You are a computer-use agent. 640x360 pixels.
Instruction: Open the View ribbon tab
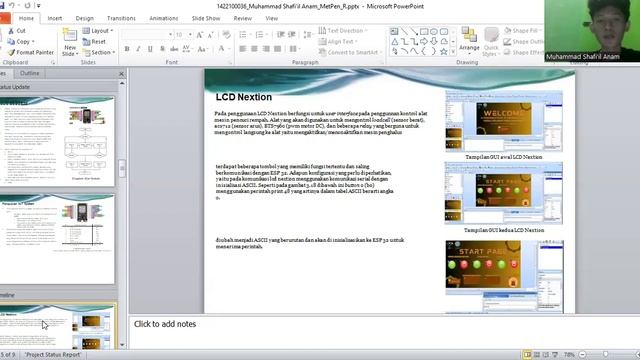271,18
